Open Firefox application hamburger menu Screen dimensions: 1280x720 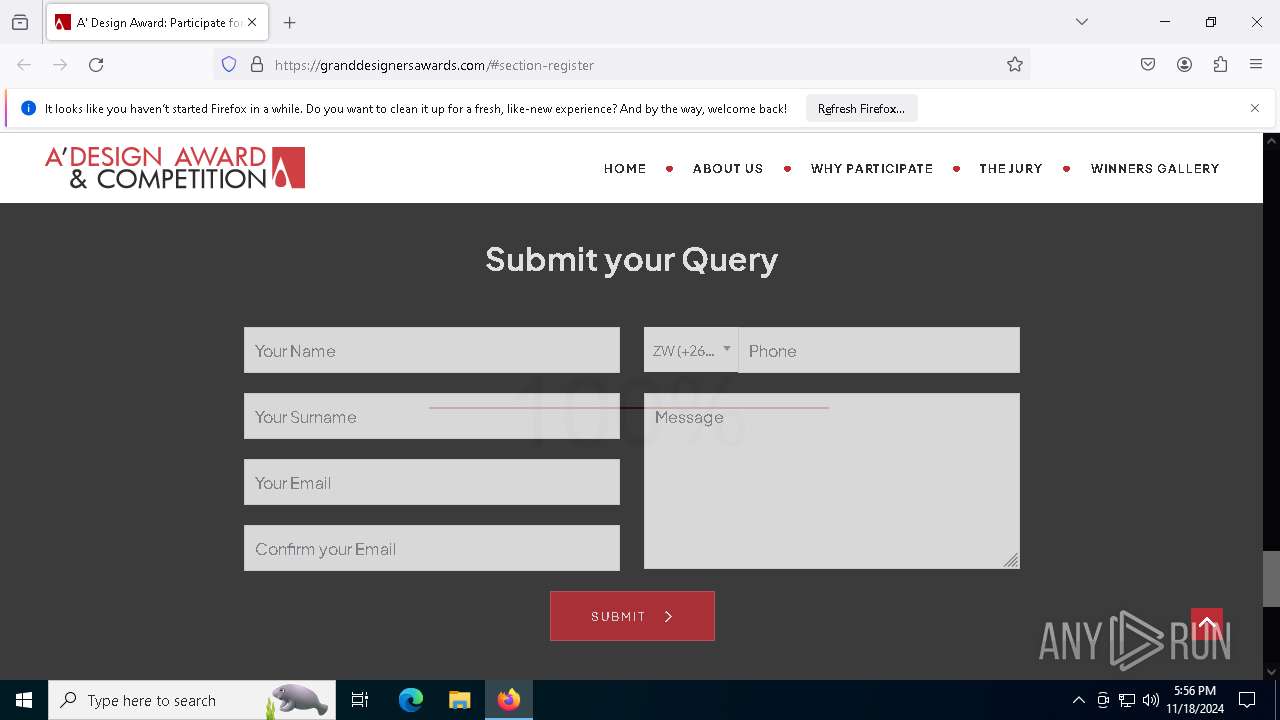tap(1256, 65)
